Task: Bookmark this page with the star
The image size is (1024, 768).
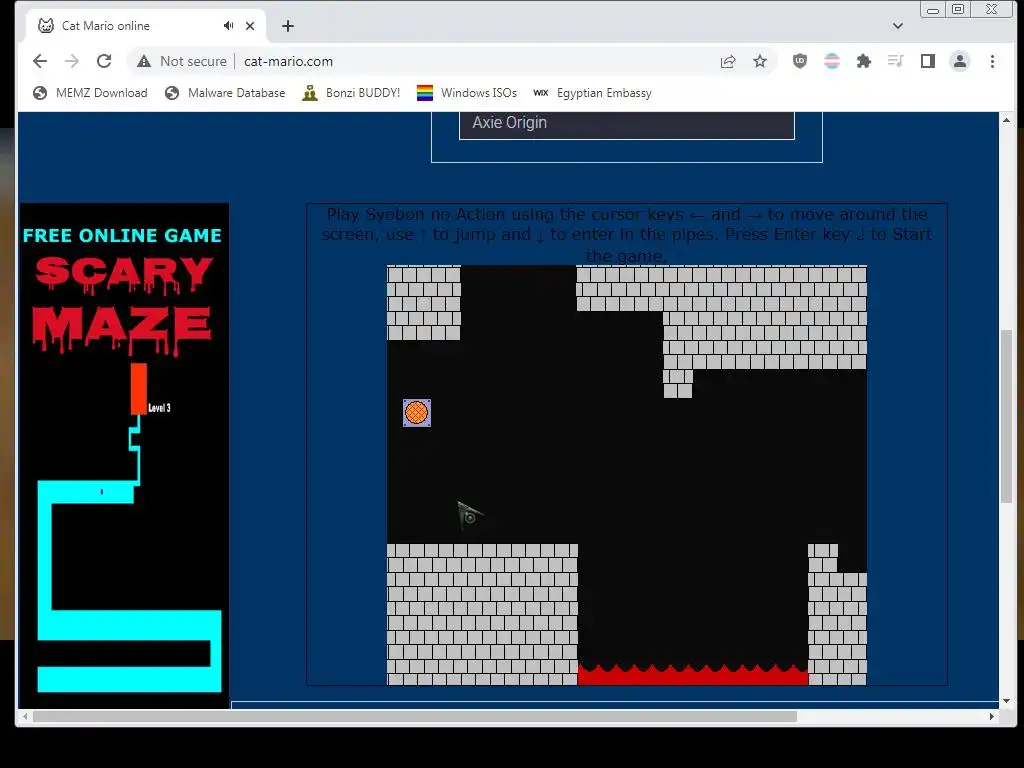Action: coord(760,61)
